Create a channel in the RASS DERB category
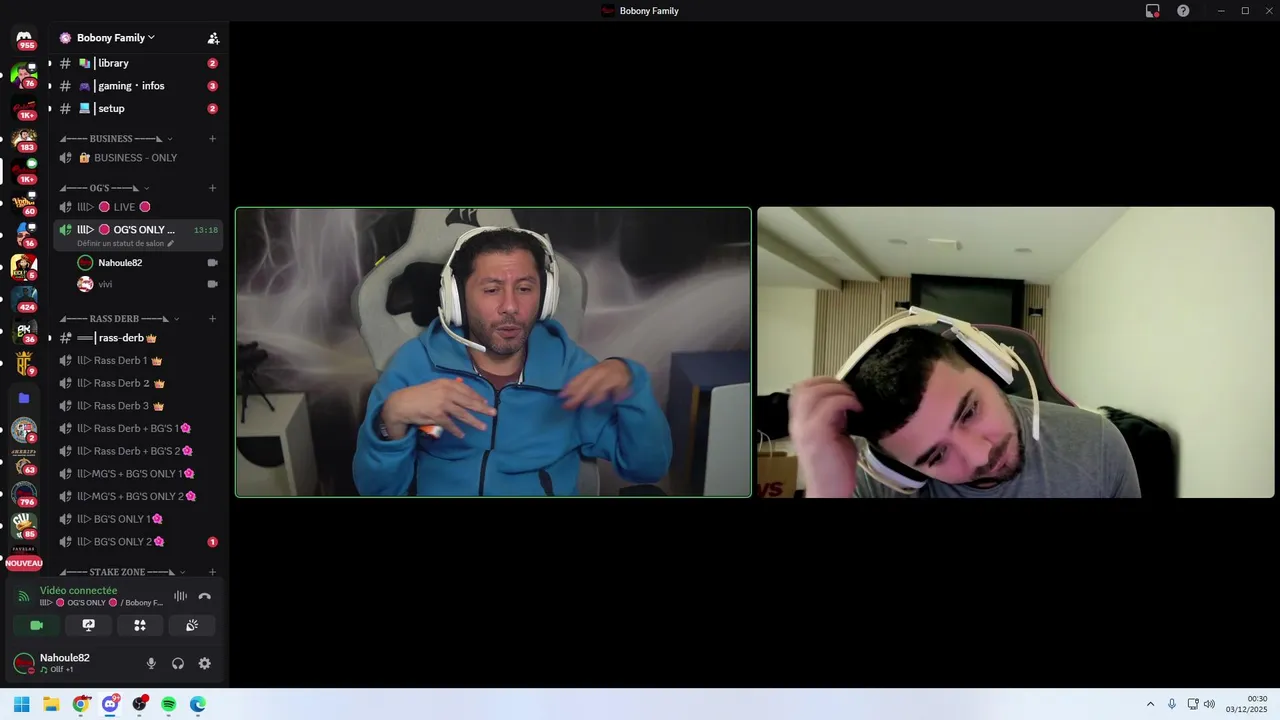 [x=212, y=319]
